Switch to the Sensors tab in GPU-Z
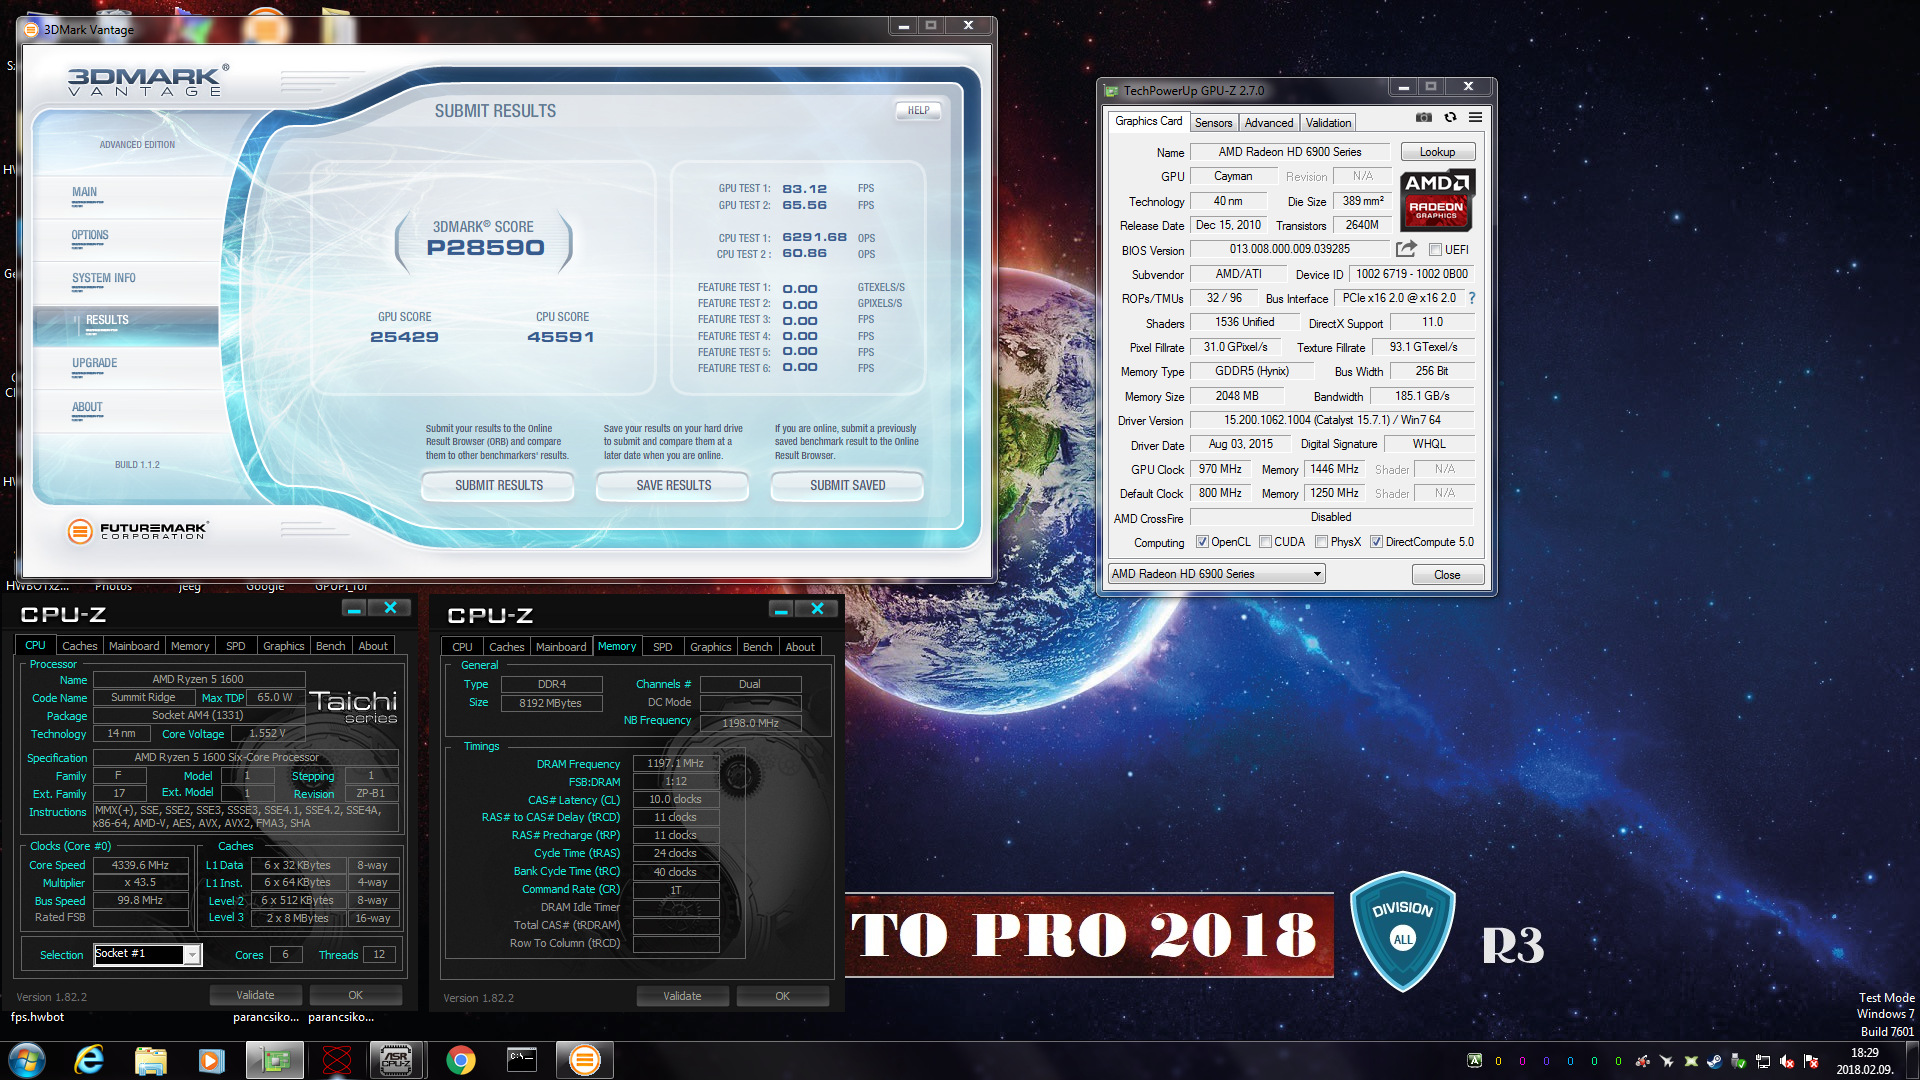This screenshot has height=1080, width=1920. [1213, 123]
